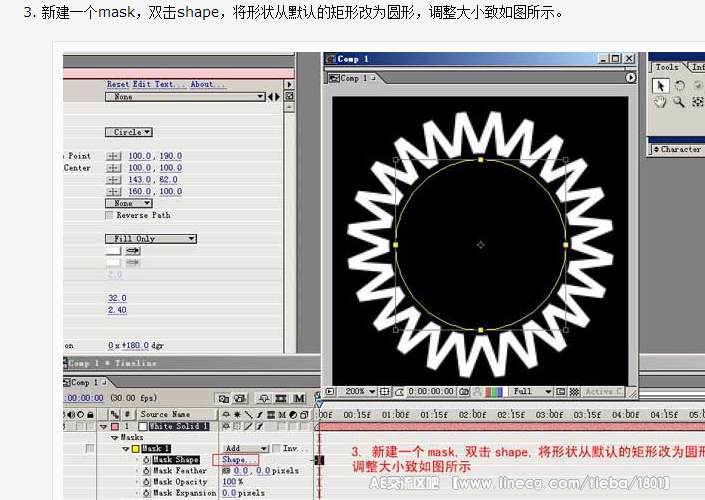The height and width of the screenshot is (500, 705).
Task: Select the Rotation tool in Tools palette
Action: click(679, 85)
